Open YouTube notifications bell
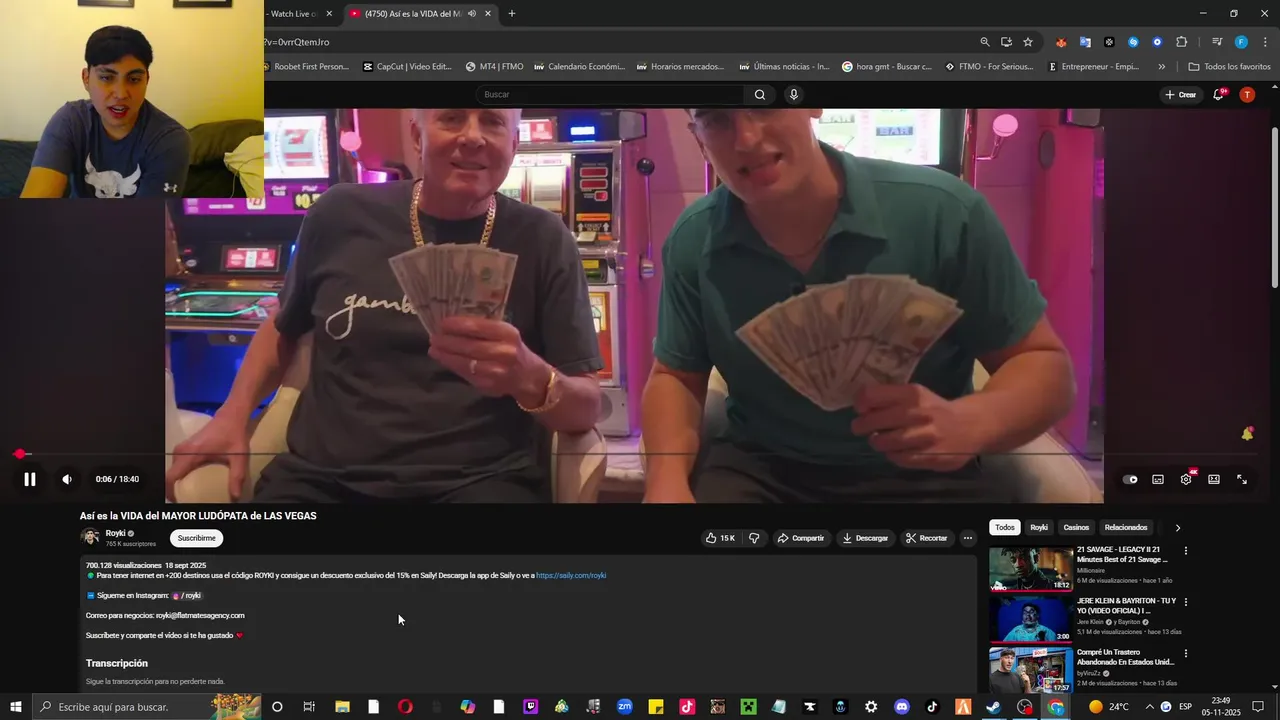 [1219, 94]
